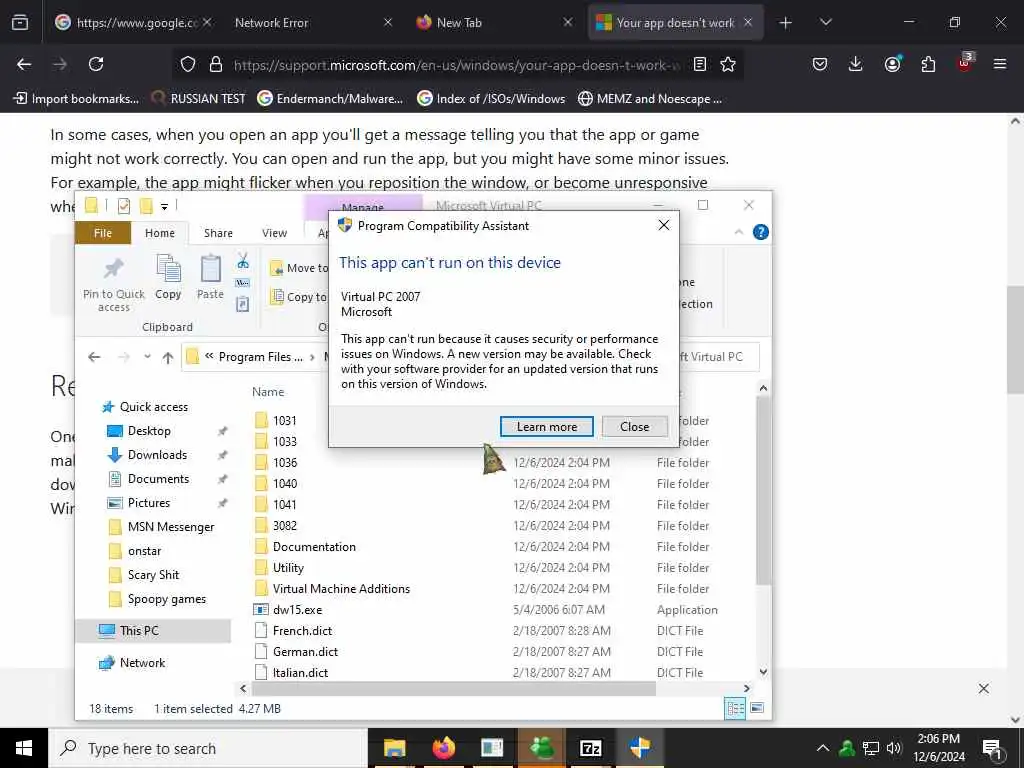Select Downloads in navigation pane

(148, 455)
